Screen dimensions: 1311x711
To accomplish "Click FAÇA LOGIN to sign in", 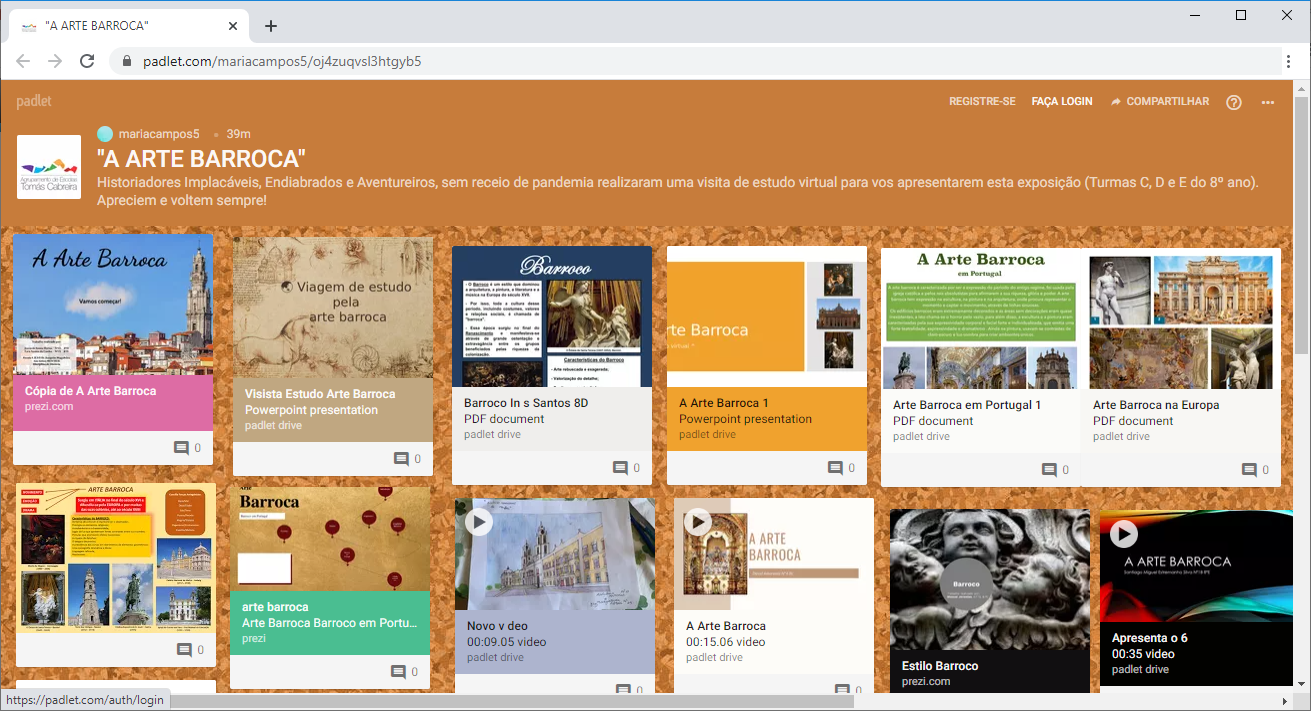I will tap(1062, 102).
